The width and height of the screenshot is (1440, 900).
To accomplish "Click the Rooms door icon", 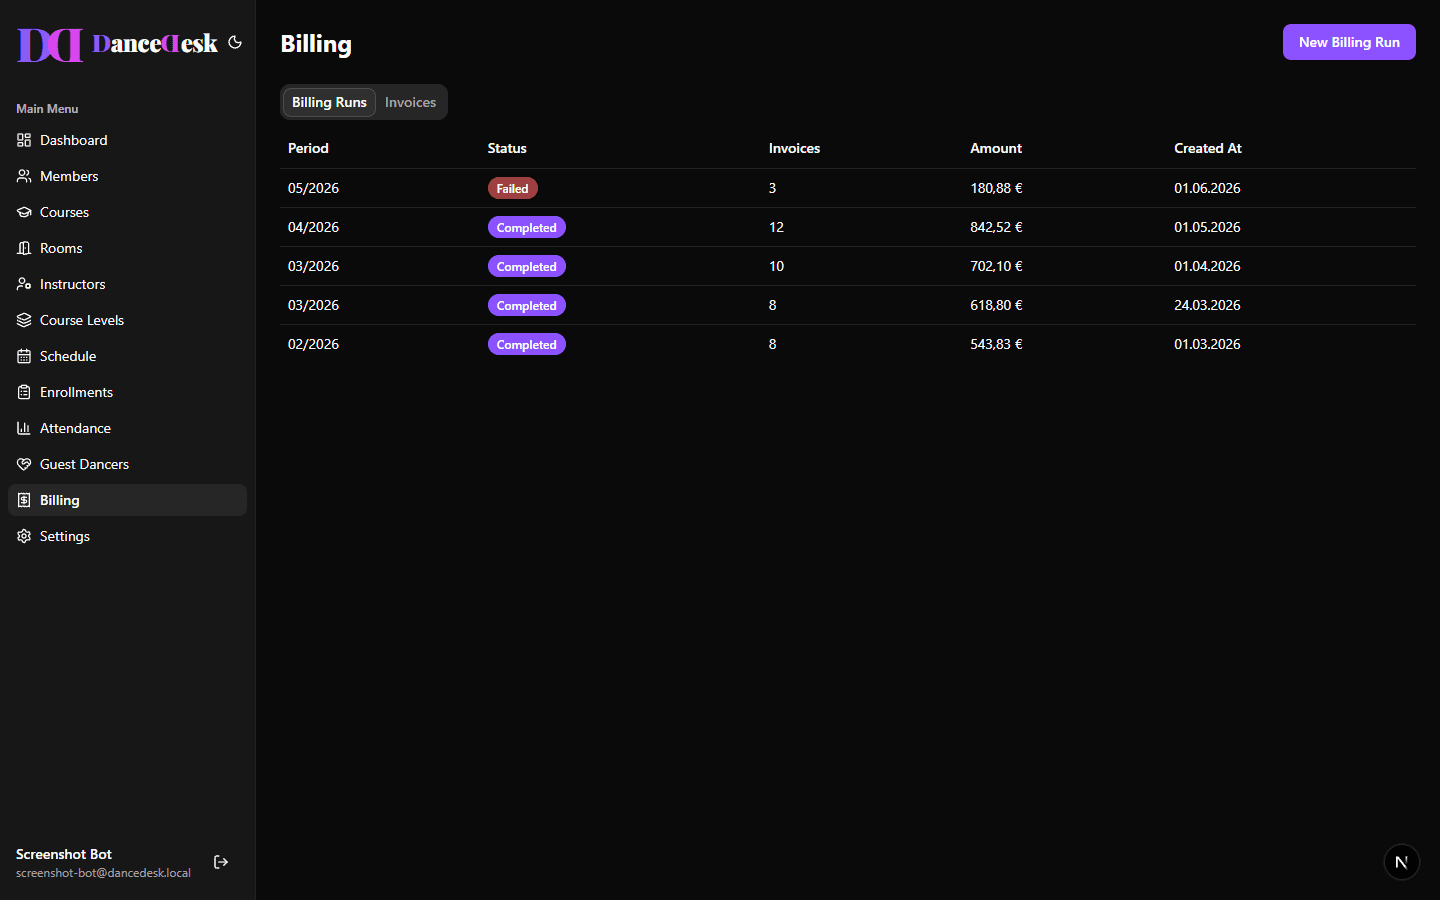I will point(24,248).
